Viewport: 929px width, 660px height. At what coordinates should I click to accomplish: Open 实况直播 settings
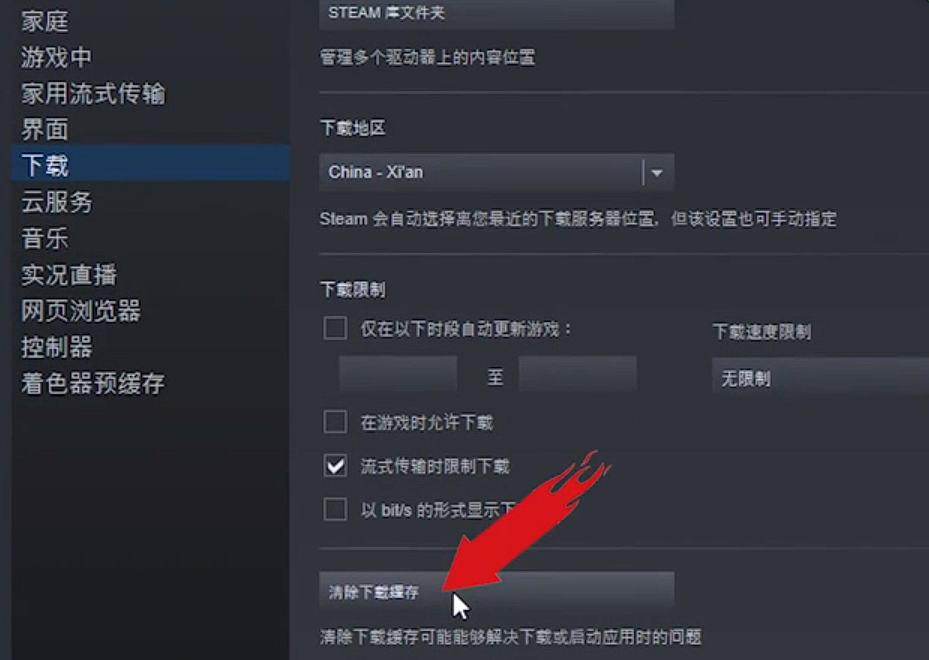[x=69, y=275]
